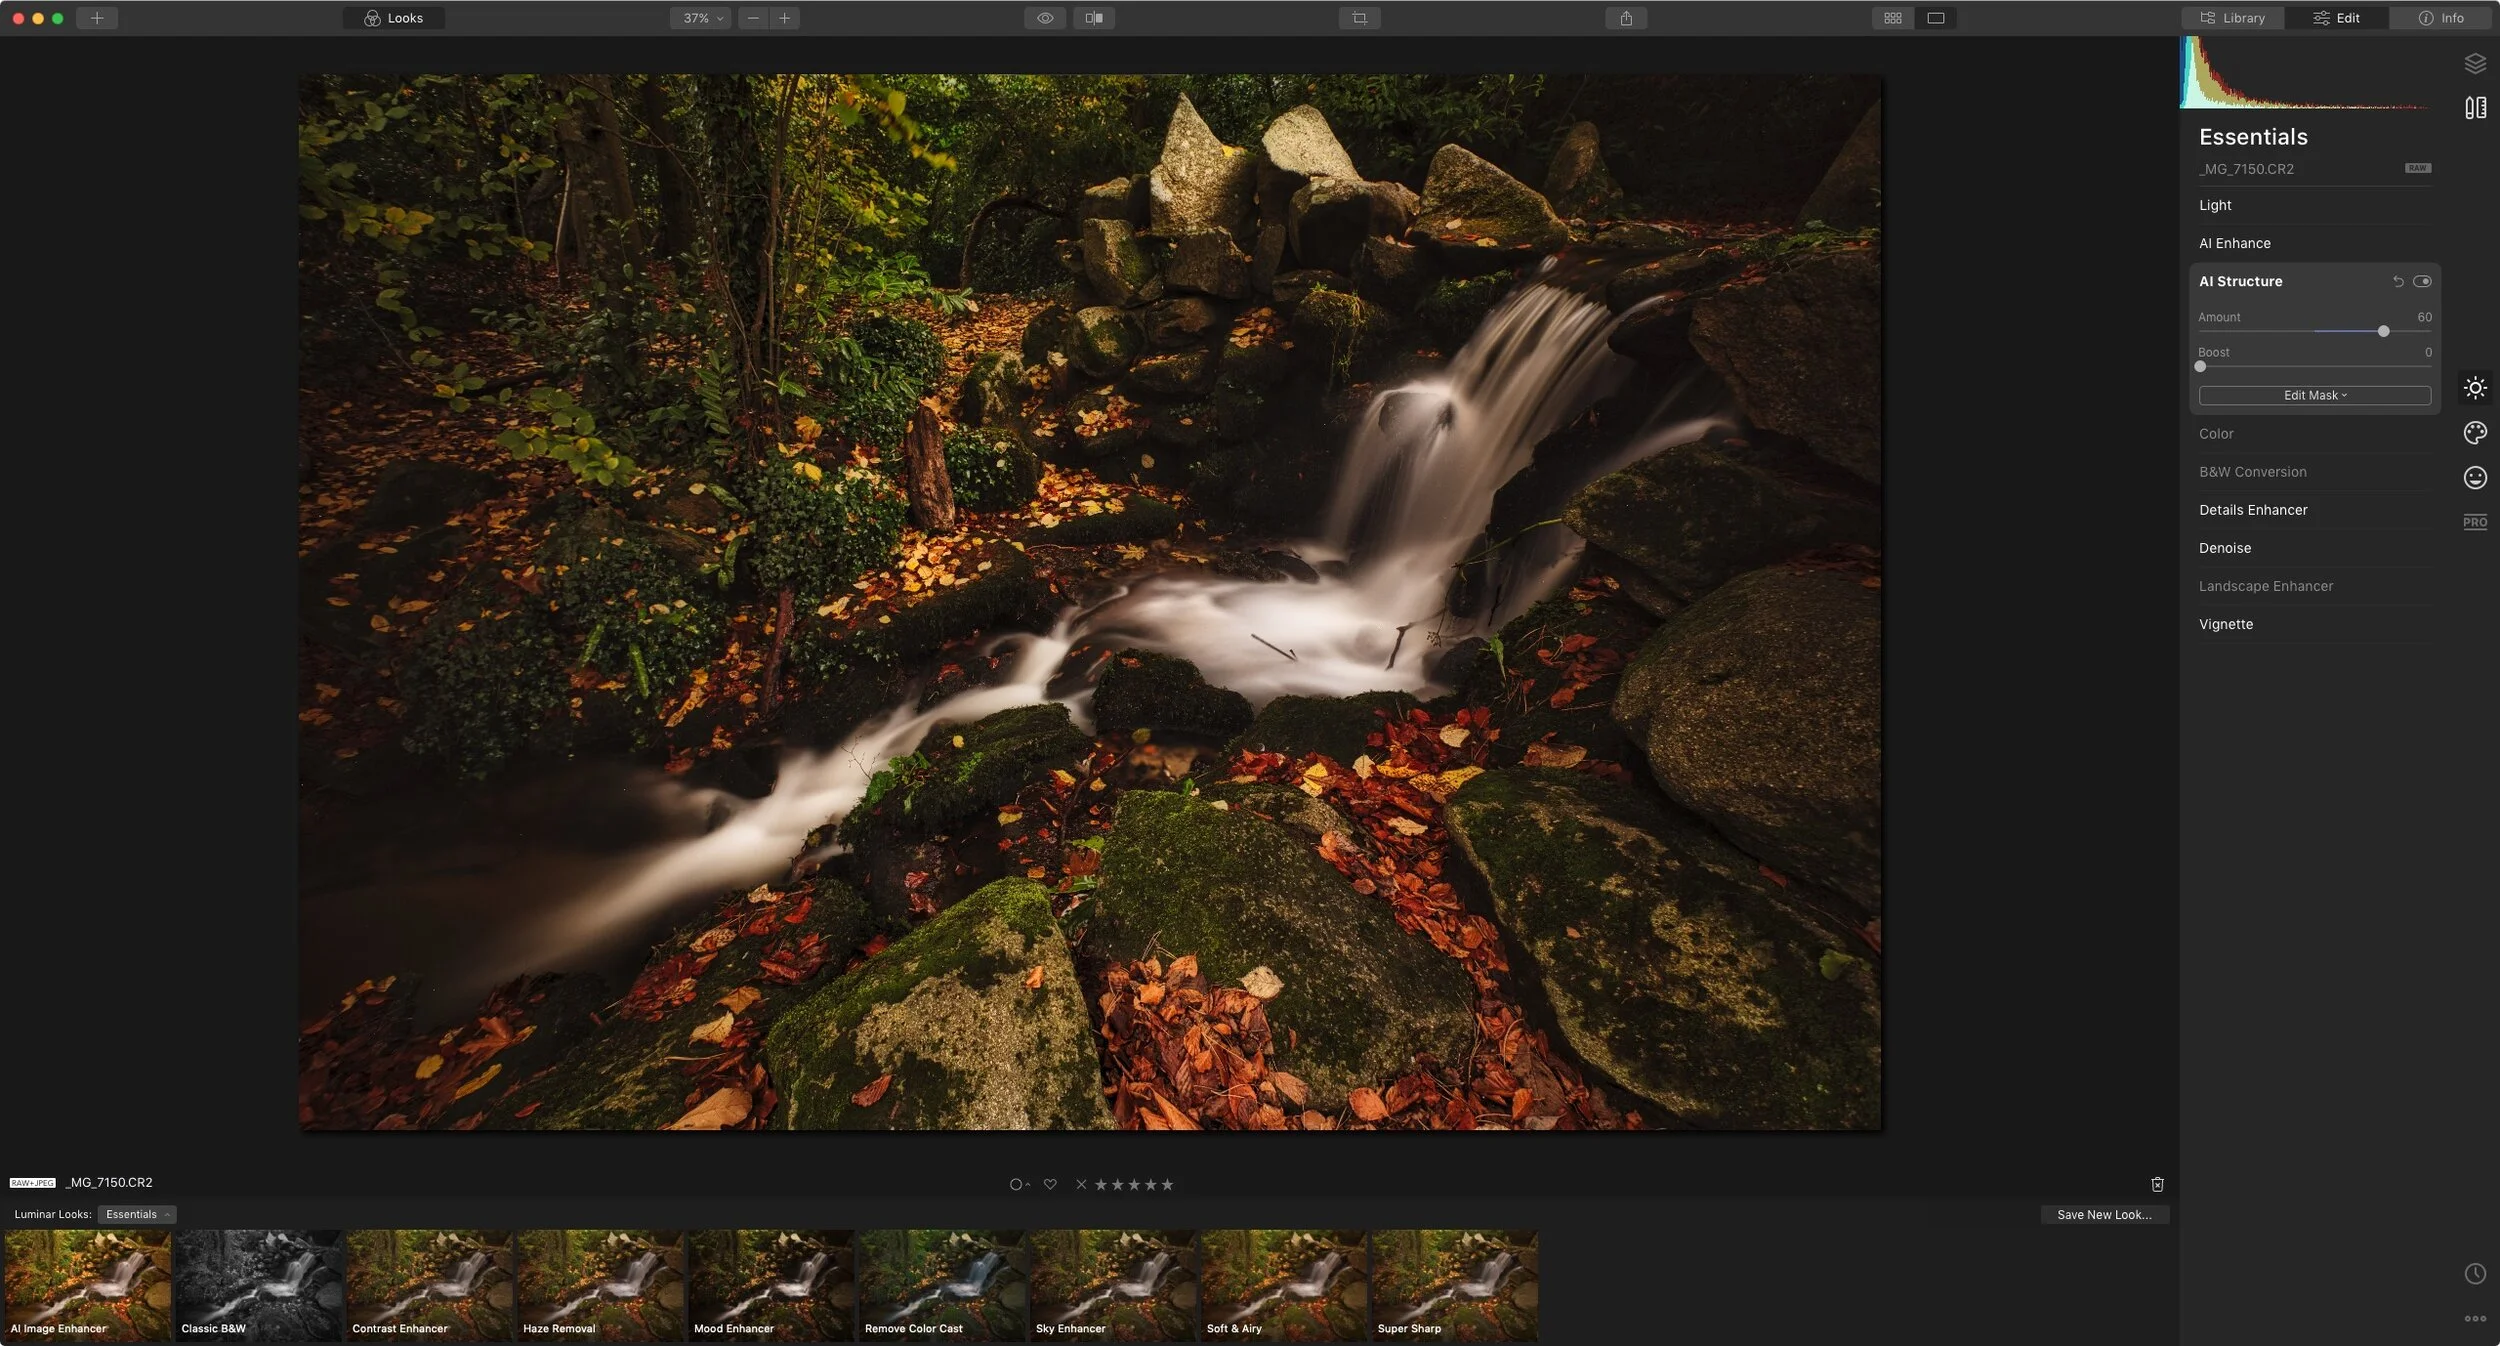Toggle the before/after compare view
The image size is (2500, 1346).
click(x=1094, y=18)
